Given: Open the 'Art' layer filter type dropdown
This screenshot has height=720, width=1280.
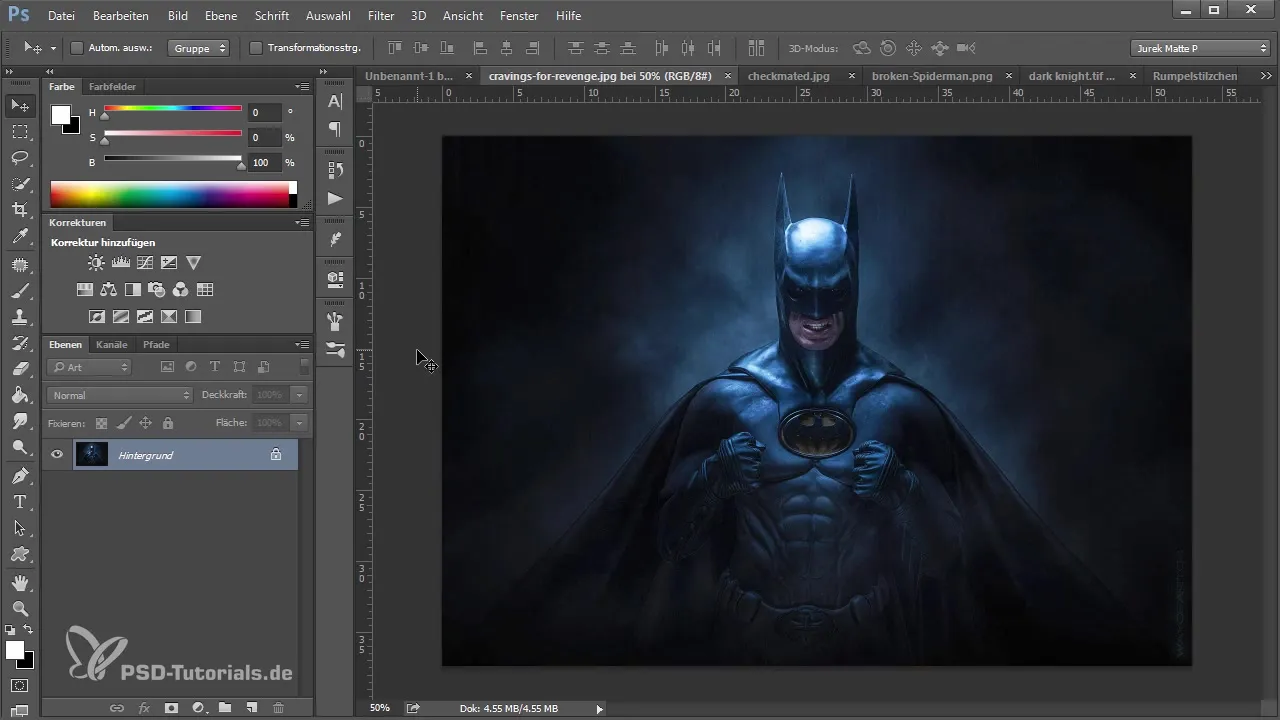Looking at the screenshot, I should pos(90,367).
